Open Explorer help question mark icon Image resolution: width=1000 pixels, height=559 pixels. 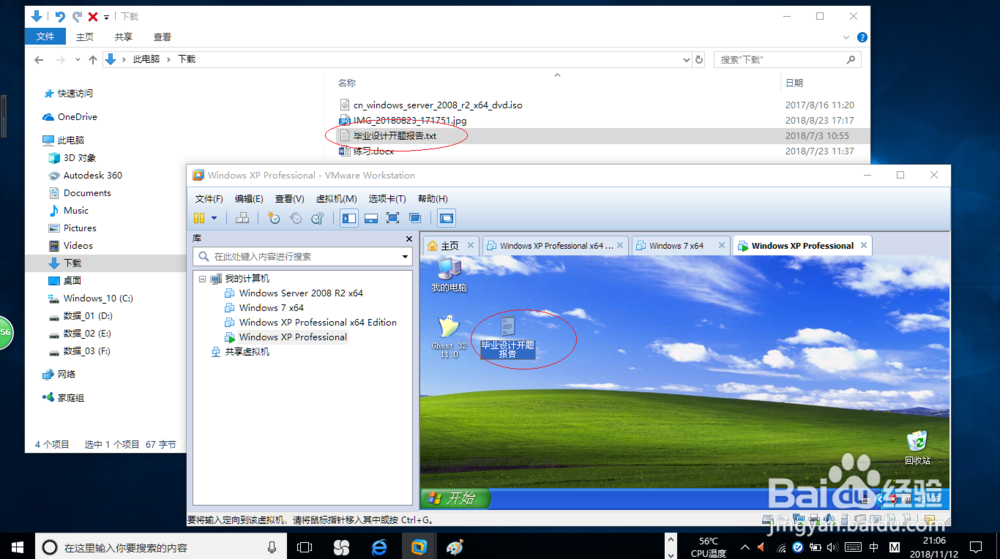[862, 38]
